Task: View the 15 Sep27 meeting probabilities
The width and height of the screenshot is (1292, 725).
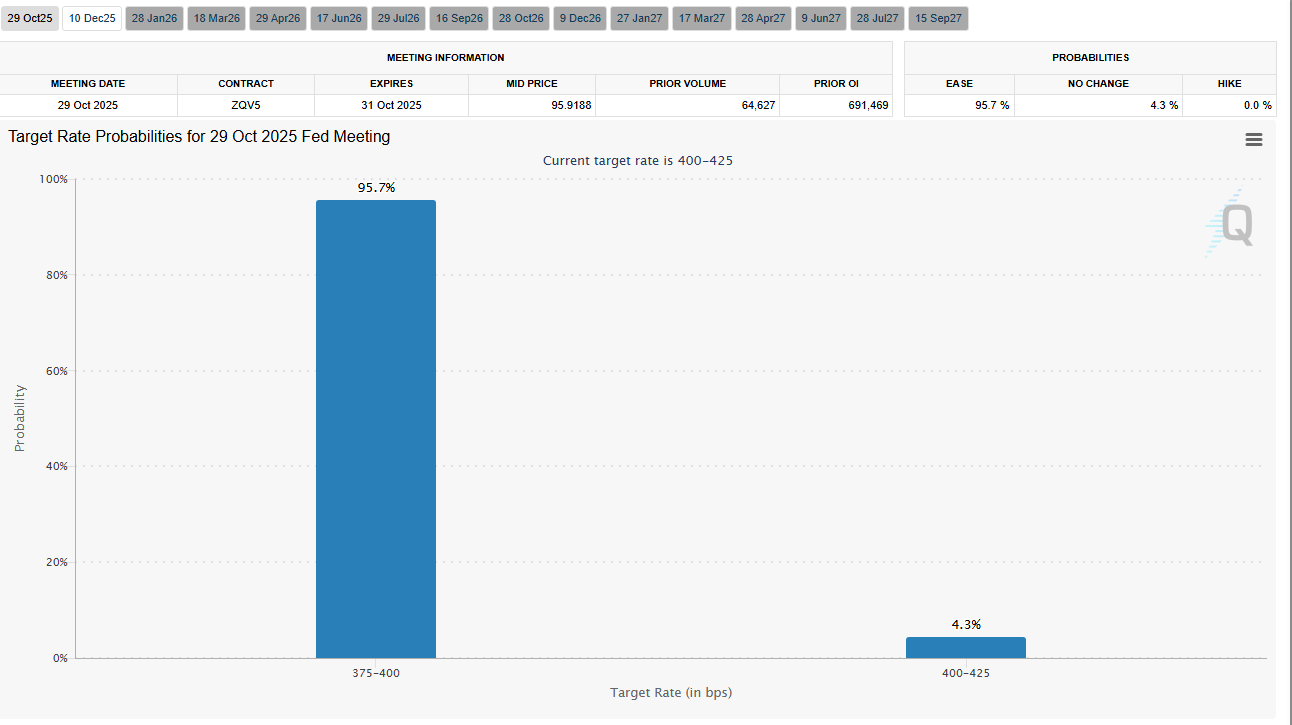Action: click(x=938, y=17)
